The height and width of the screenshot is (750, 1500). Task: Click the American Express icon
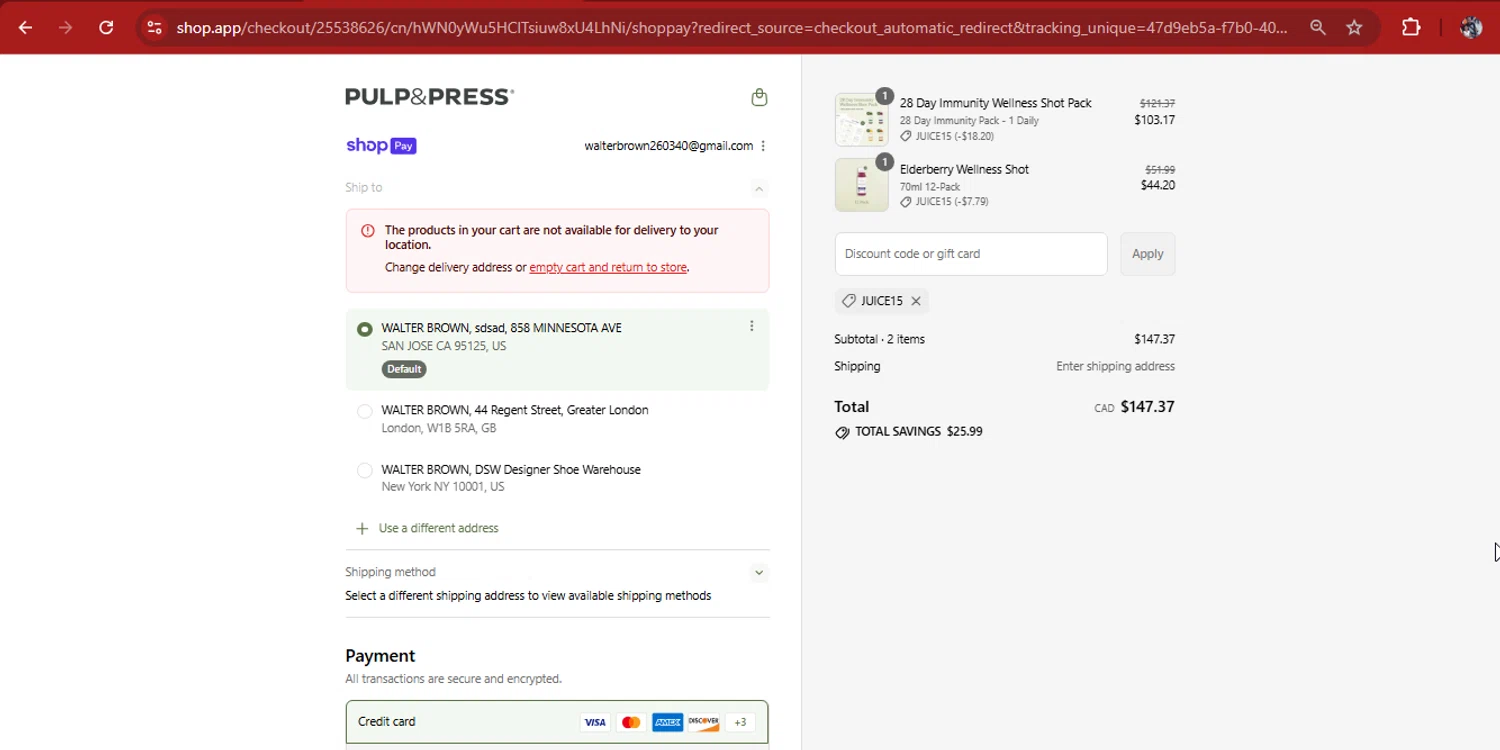click(x=667, y=722)
